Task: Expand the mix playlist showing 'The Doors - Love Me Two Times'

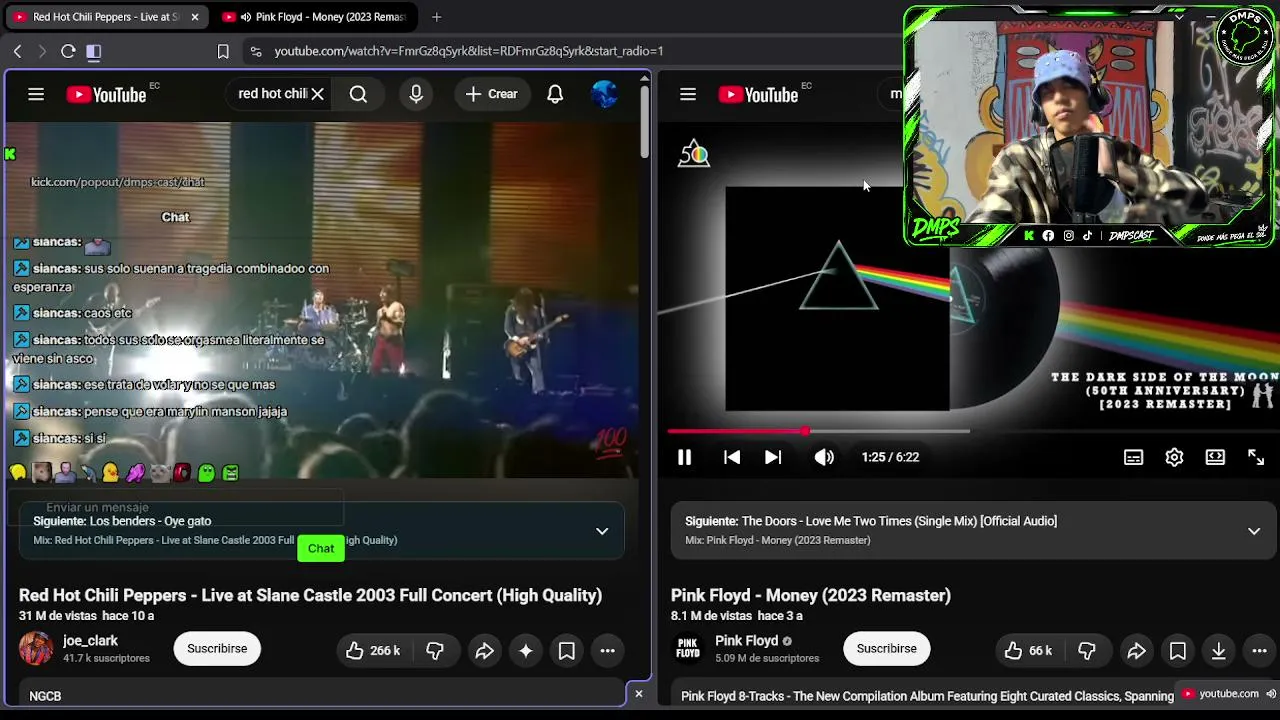Action: pyautogui.click(x=1254, y=531)
